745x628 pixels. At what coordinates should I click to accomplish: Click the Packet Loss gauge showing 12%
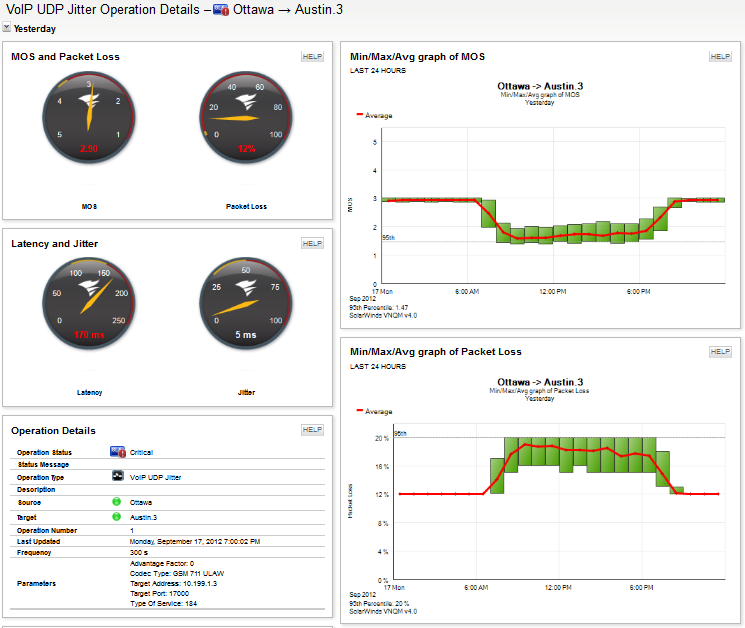[246, 117]
